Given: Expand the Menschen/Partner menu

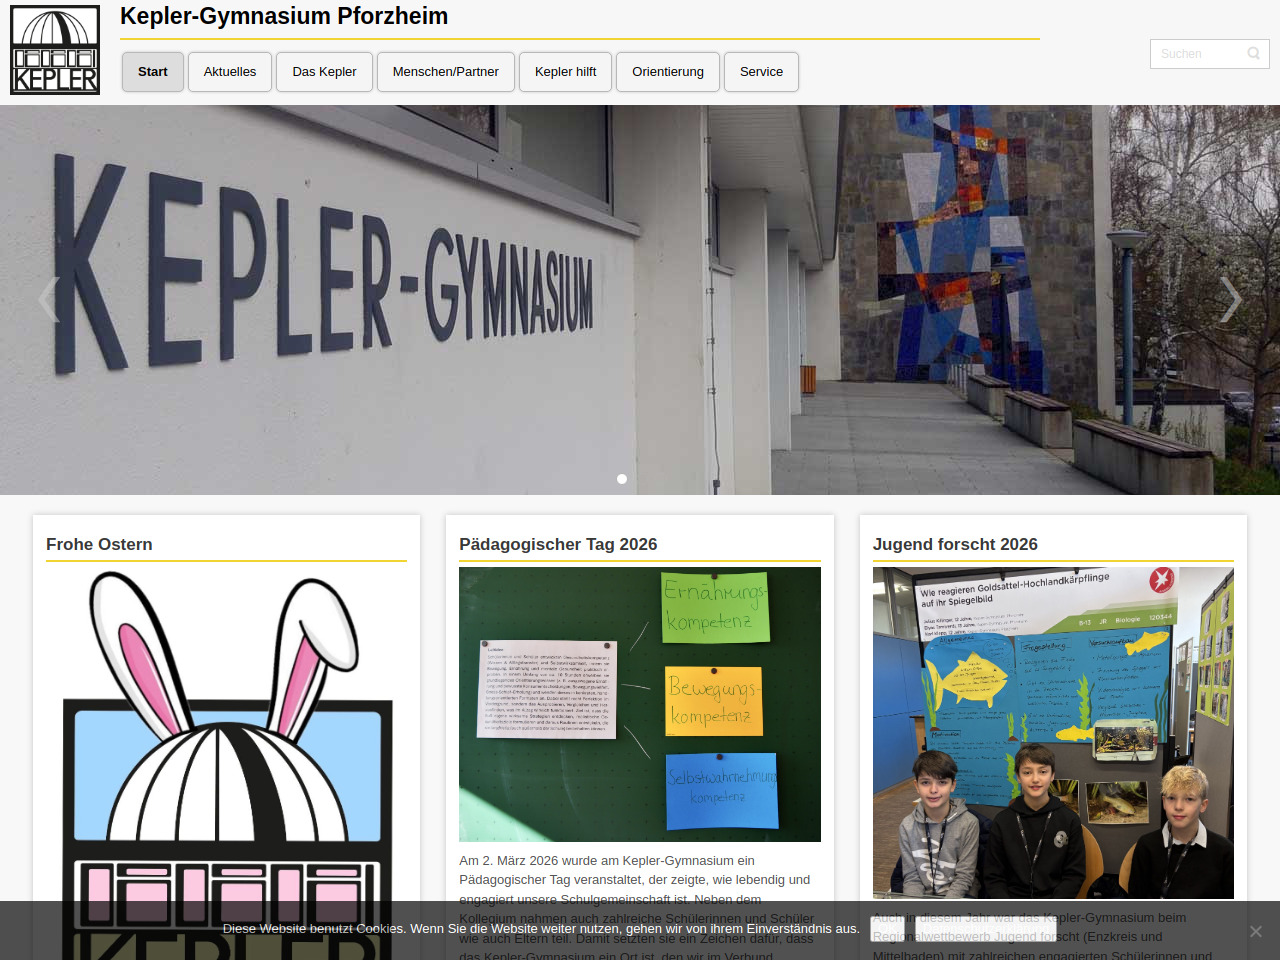Looking at the screenshot, I should (445, 72).
